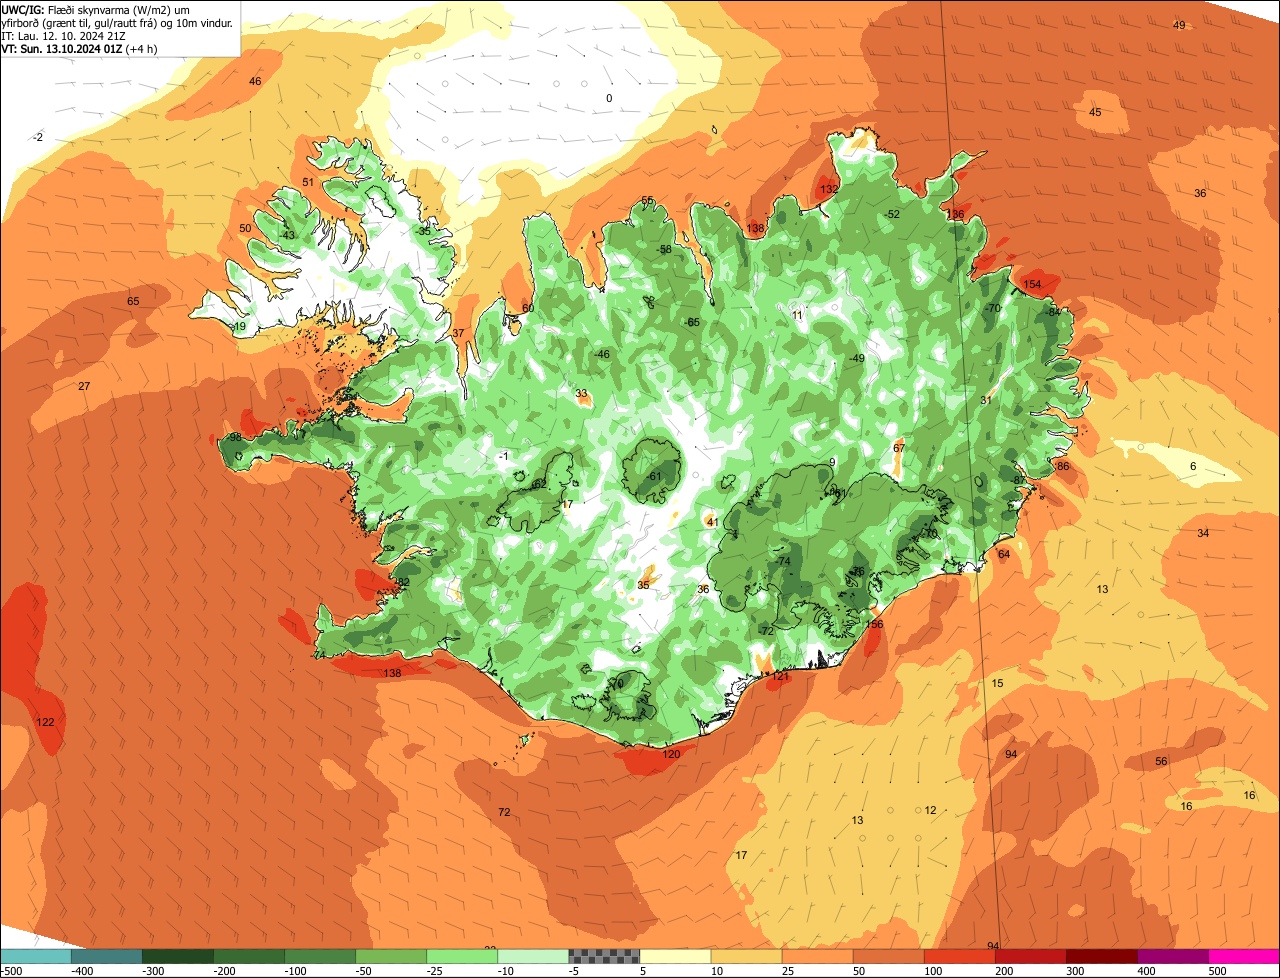Click the value '0' in the white northern area
Screen dimensions: 1280x978
609,98
